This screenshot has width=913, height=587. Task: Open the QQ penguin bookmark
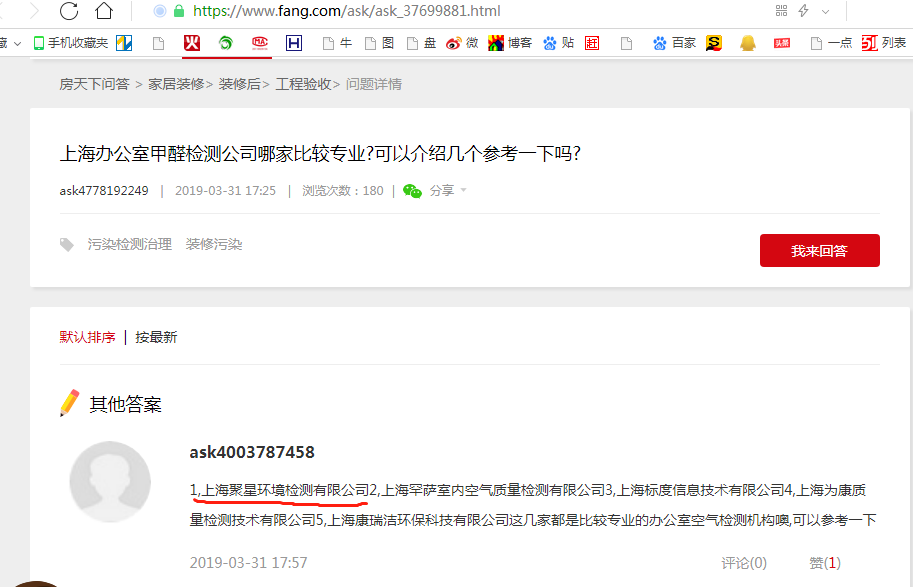[x=747, y=43]
